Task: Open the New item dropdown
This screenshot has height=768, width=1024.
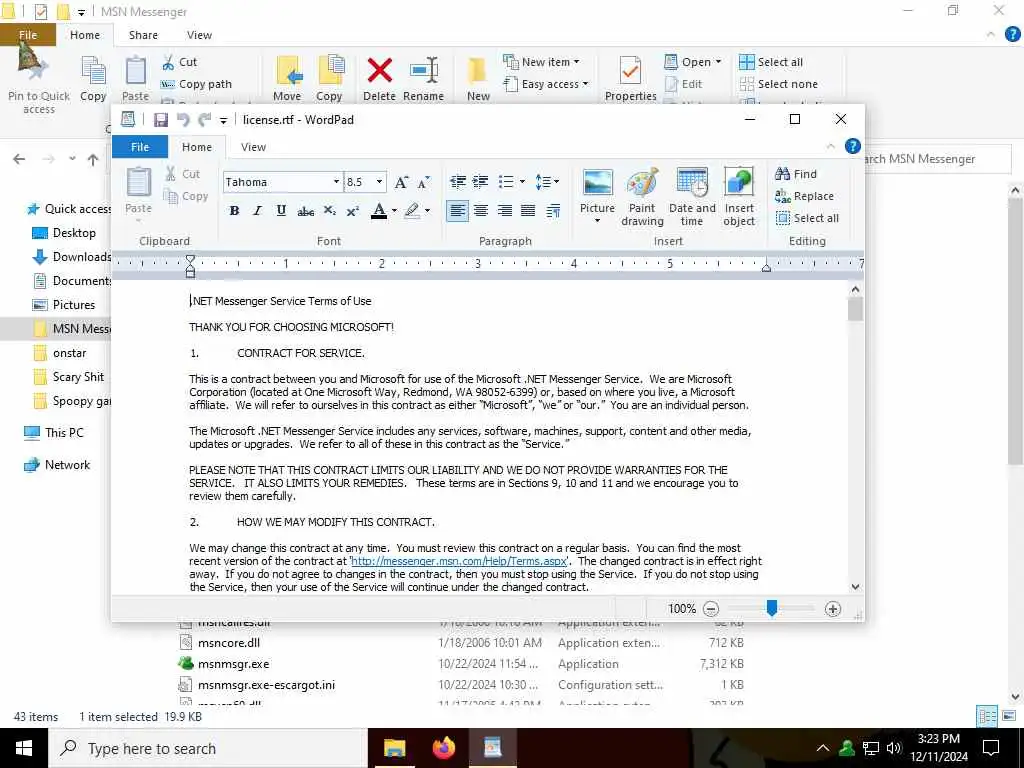Action: 541,62
